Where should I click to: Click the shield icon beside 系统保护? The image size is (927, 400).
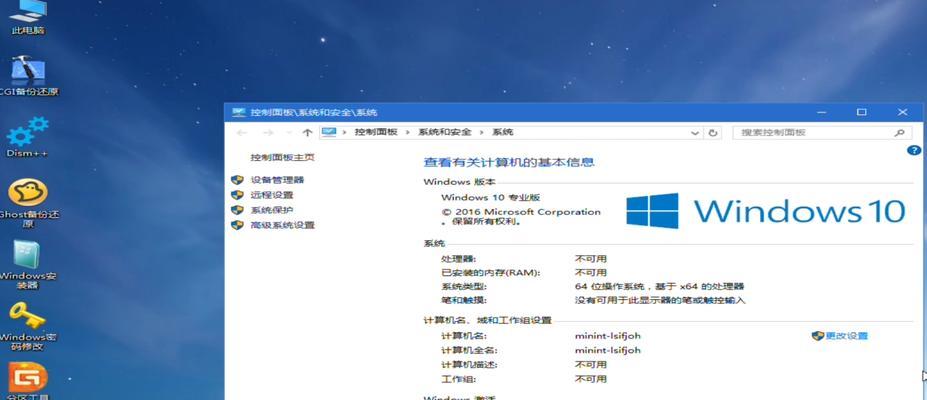pyautogui.click(x=237, y=210)
